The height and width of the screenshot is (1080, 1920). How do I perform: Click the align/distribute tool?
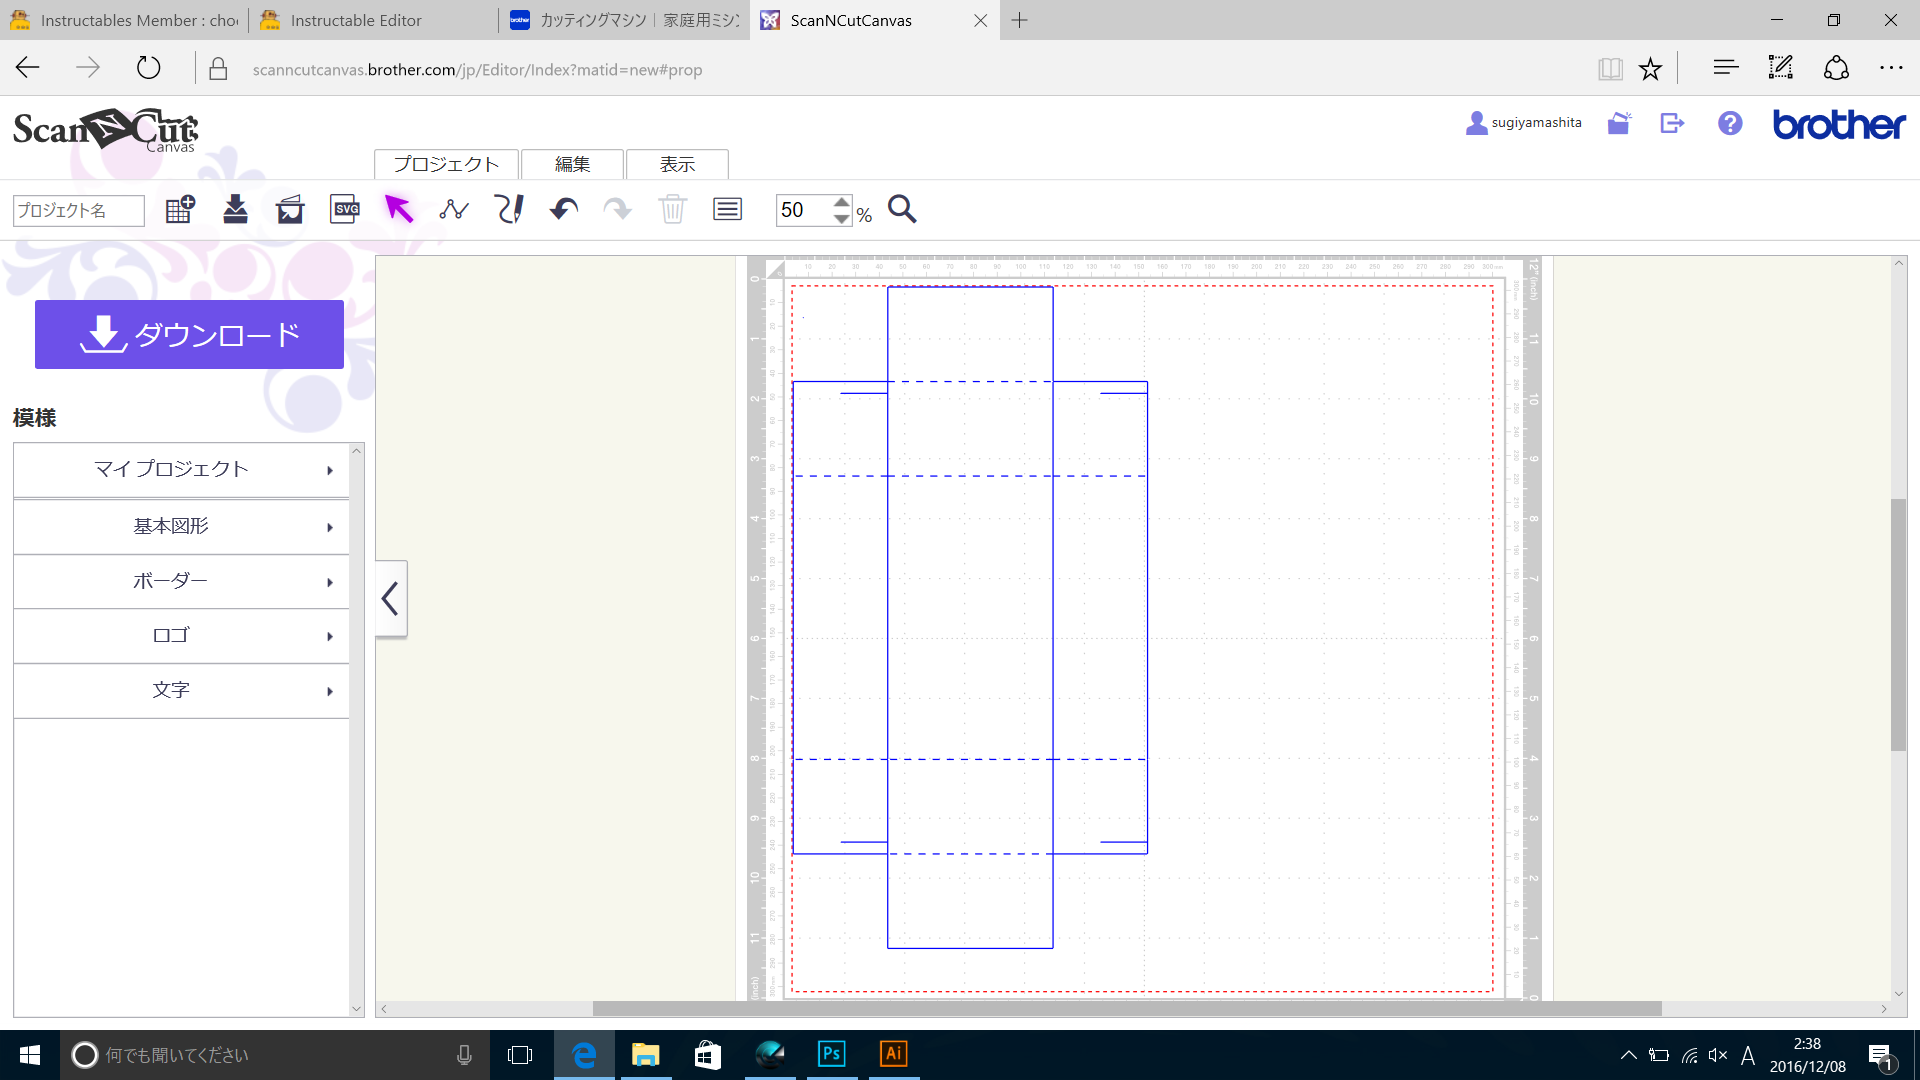(x=727, y=208)
